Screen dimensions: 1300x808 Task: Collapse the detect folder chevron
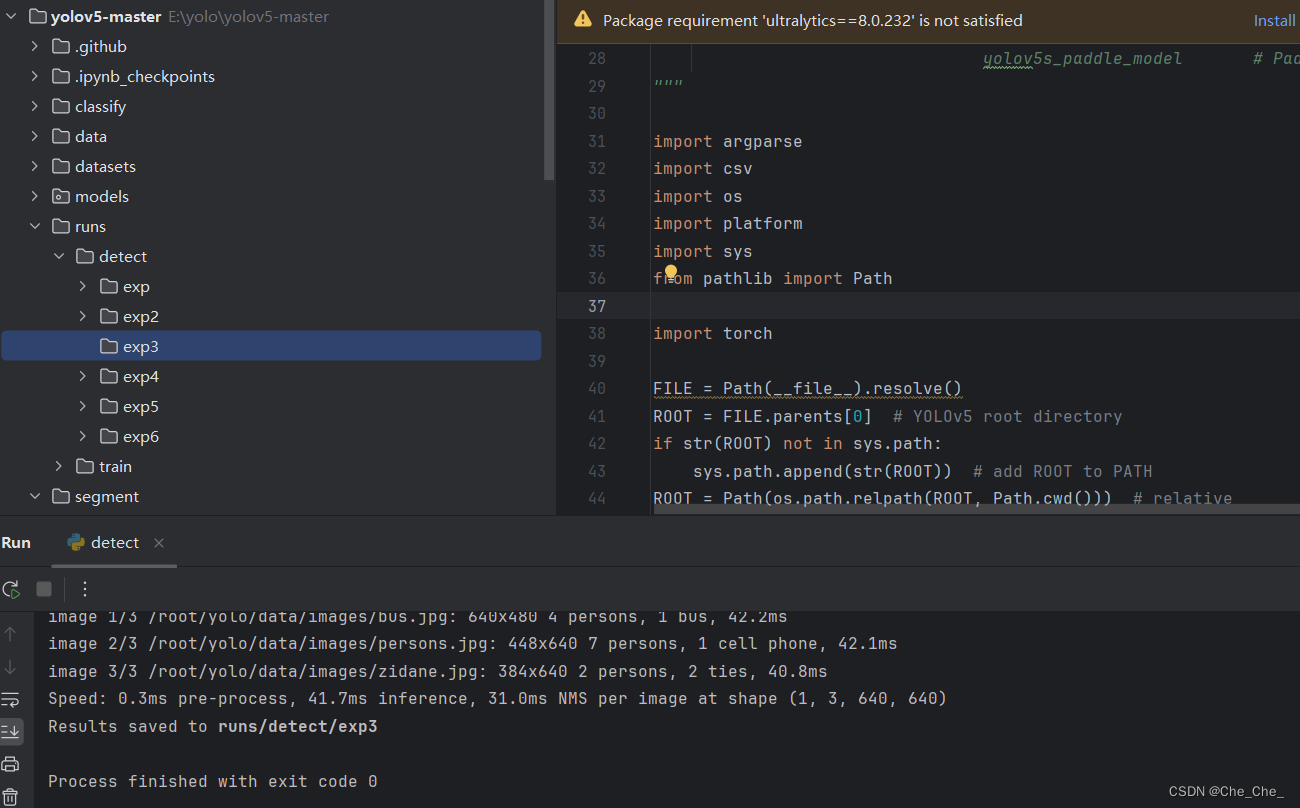(59, 257)
